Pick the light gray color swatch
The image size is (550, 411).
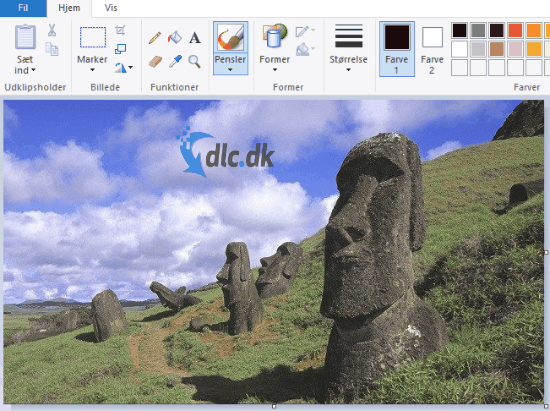(x=478, y=49)
